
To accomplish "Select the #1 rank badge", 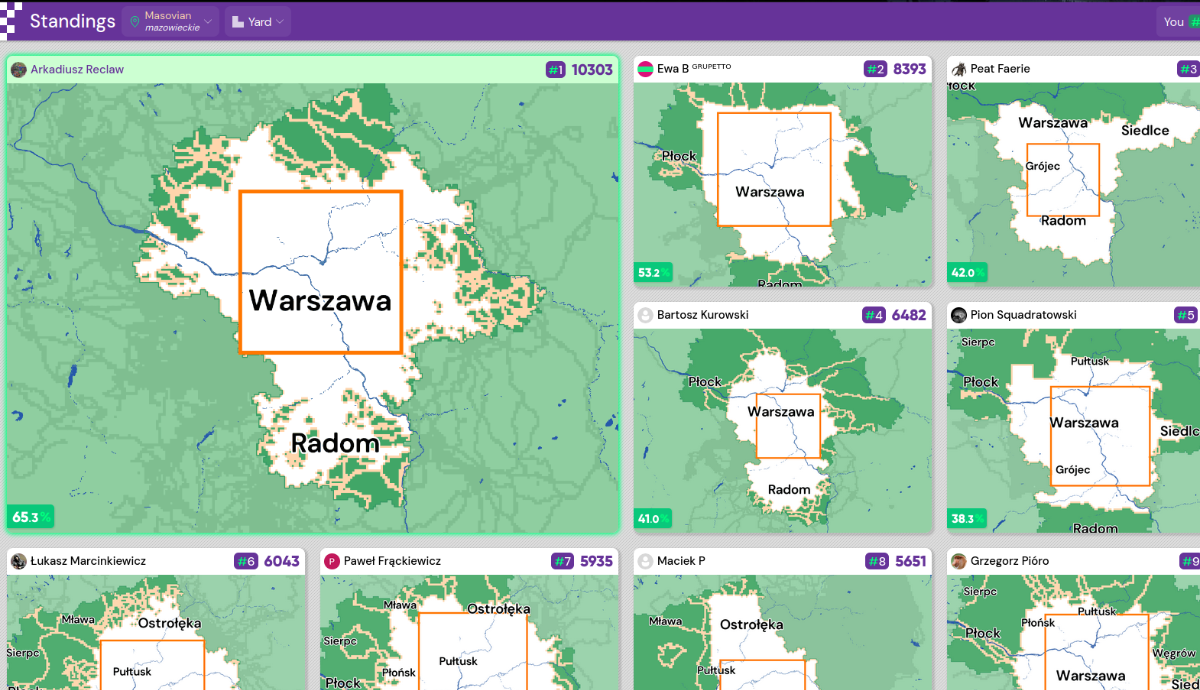I will coord(555,70).
